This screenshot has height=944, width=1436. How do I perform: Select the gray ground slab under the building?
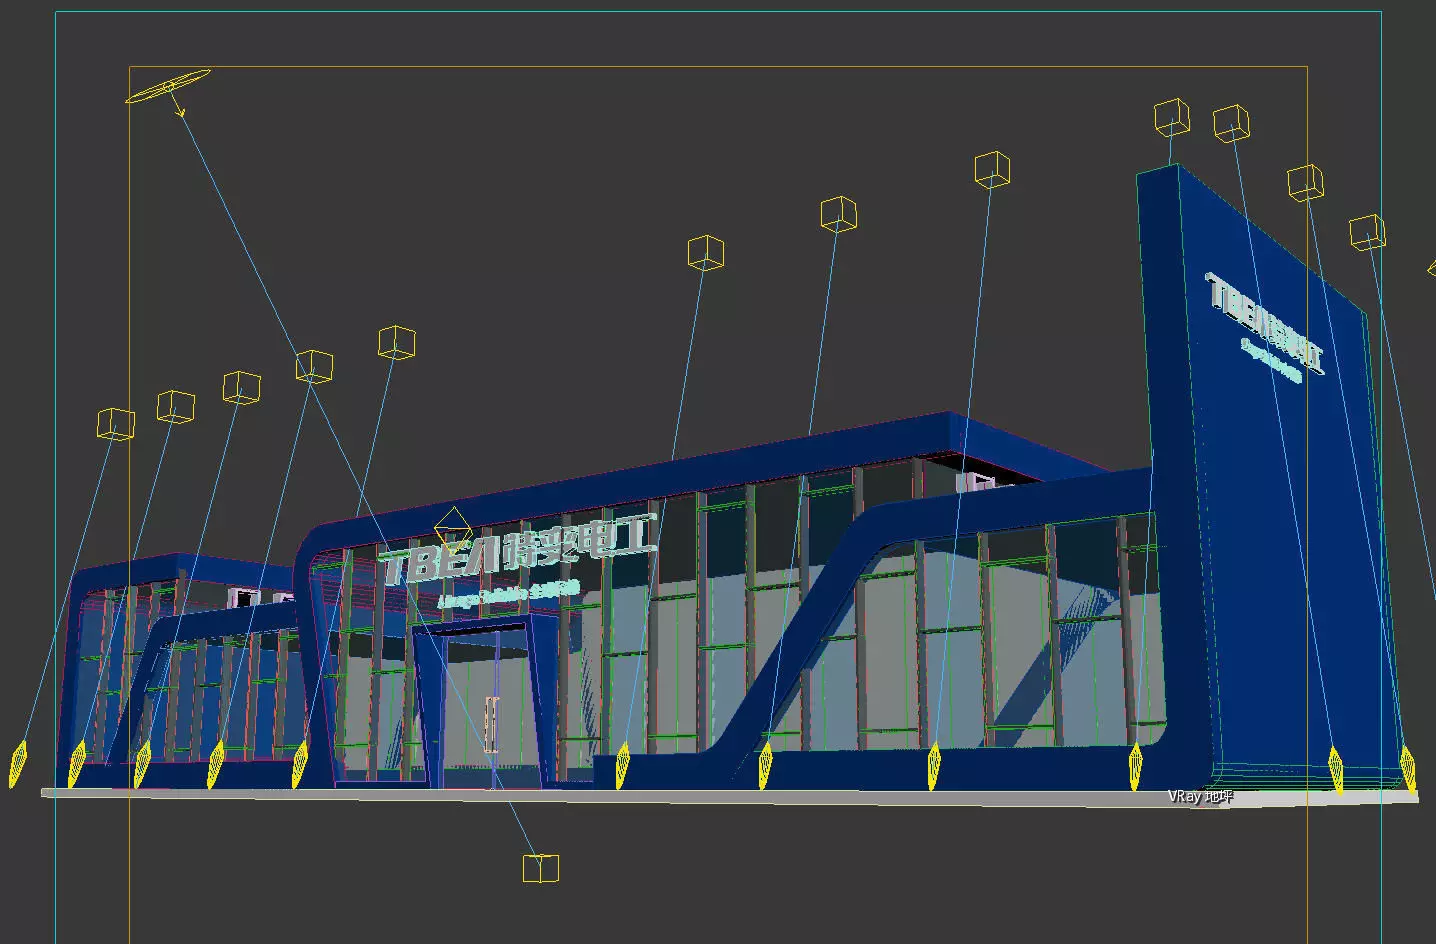point(729,796)
